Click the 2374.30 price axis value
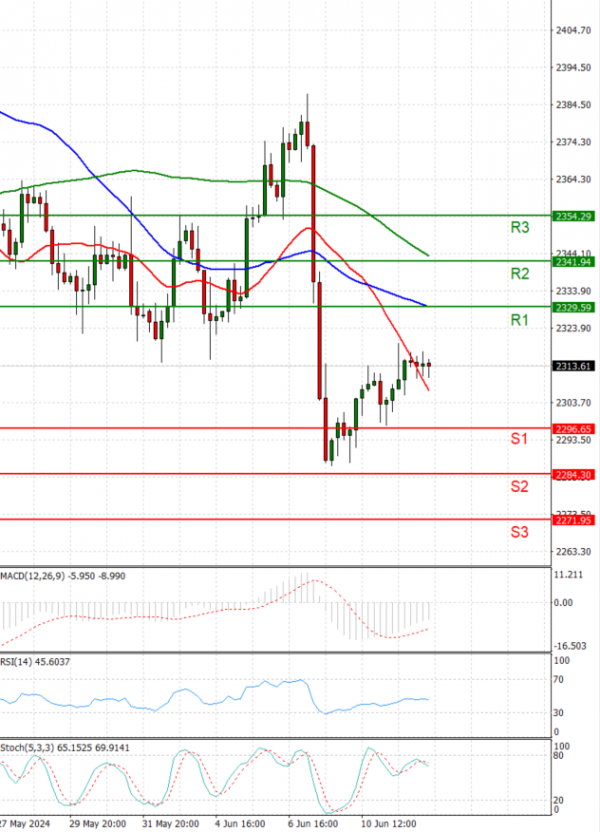600x832 pixels. pos(573,142)
